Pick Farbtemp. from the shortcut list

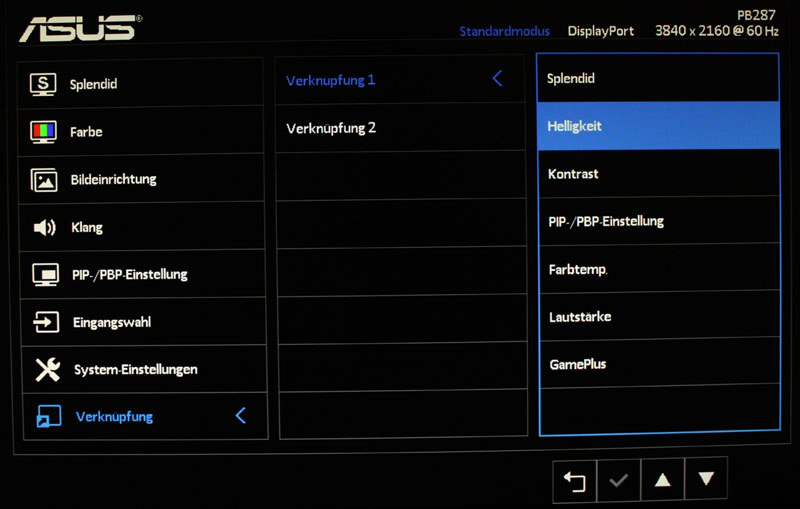click(x=660, y=269)
